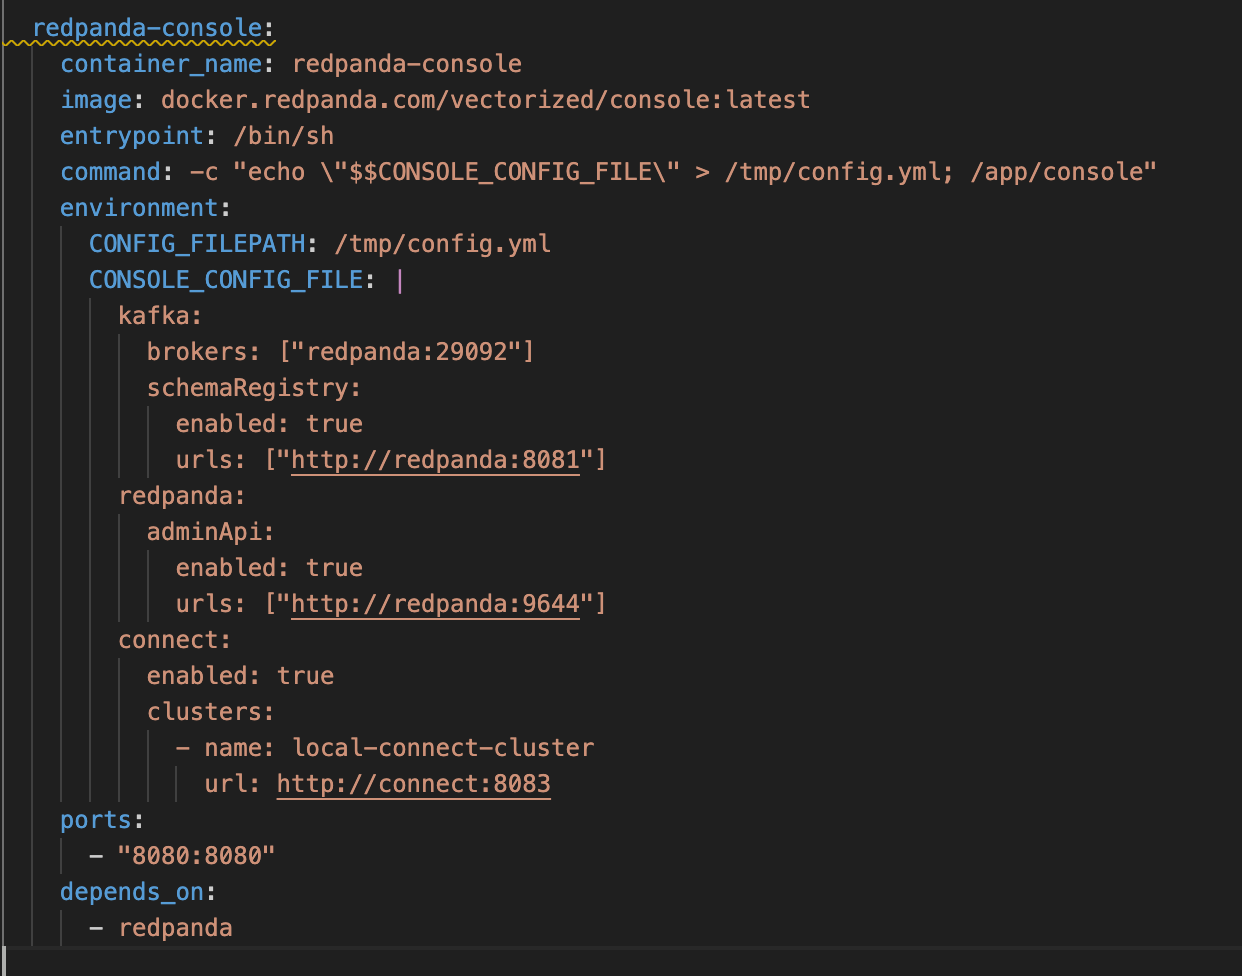Click enabled: true under adminApi
1242x976 pixels.
click(x=269, y=568)
